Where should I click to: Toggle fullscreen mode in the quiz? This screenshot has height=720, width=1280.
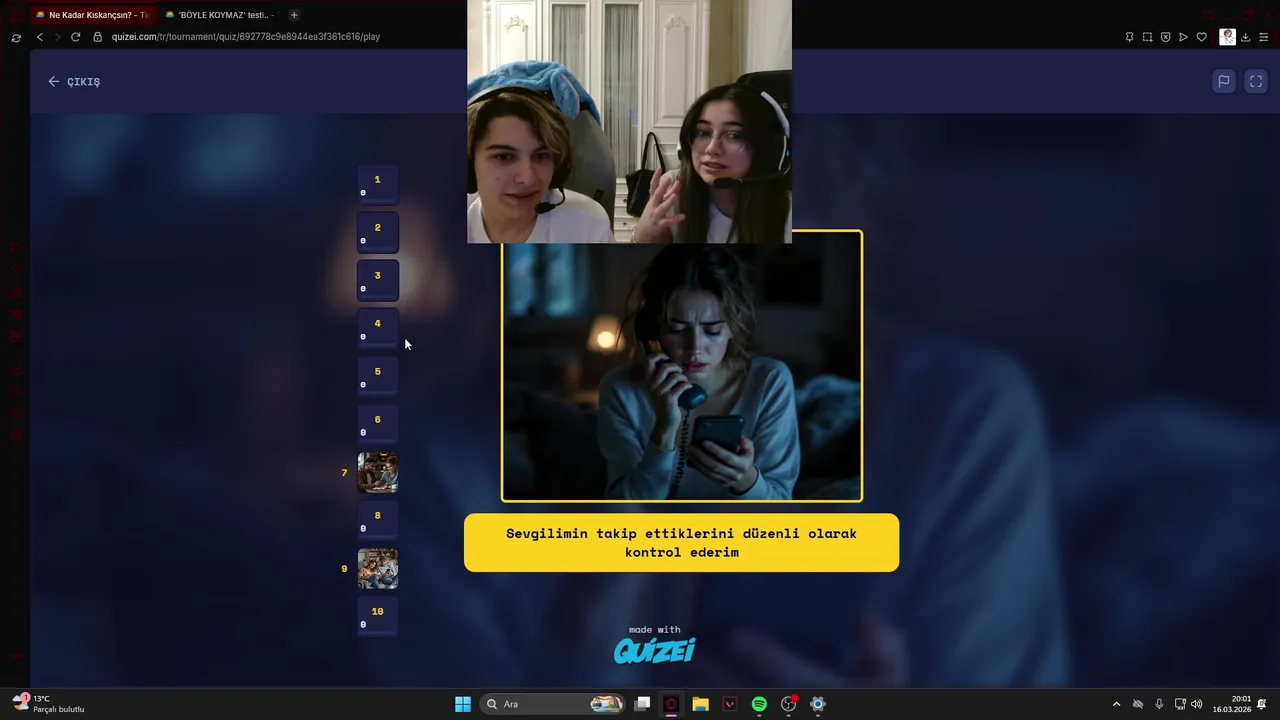click(1256, 82)
